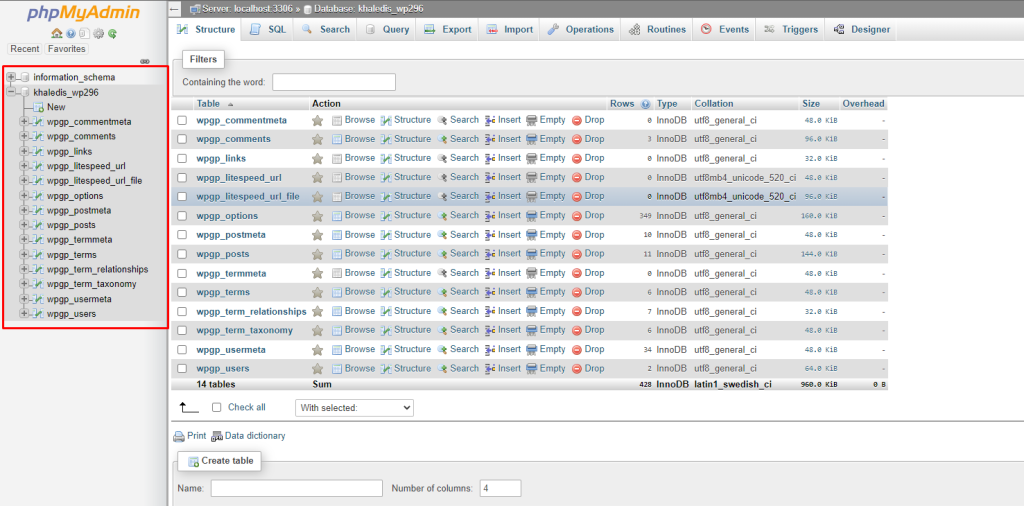This screenshot has height=506, width=1024.
Task: Expand the information_schema database node
Action: [x=11, y=77]
